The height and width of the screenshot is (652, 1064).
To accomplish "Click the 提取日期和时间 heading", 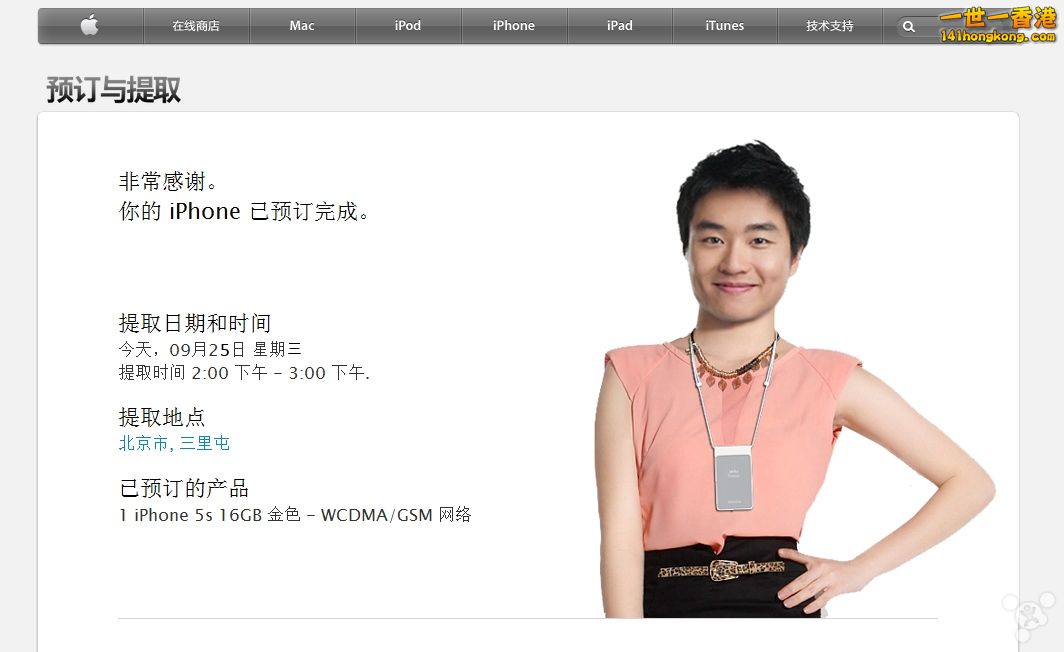I will click(195, 323).
